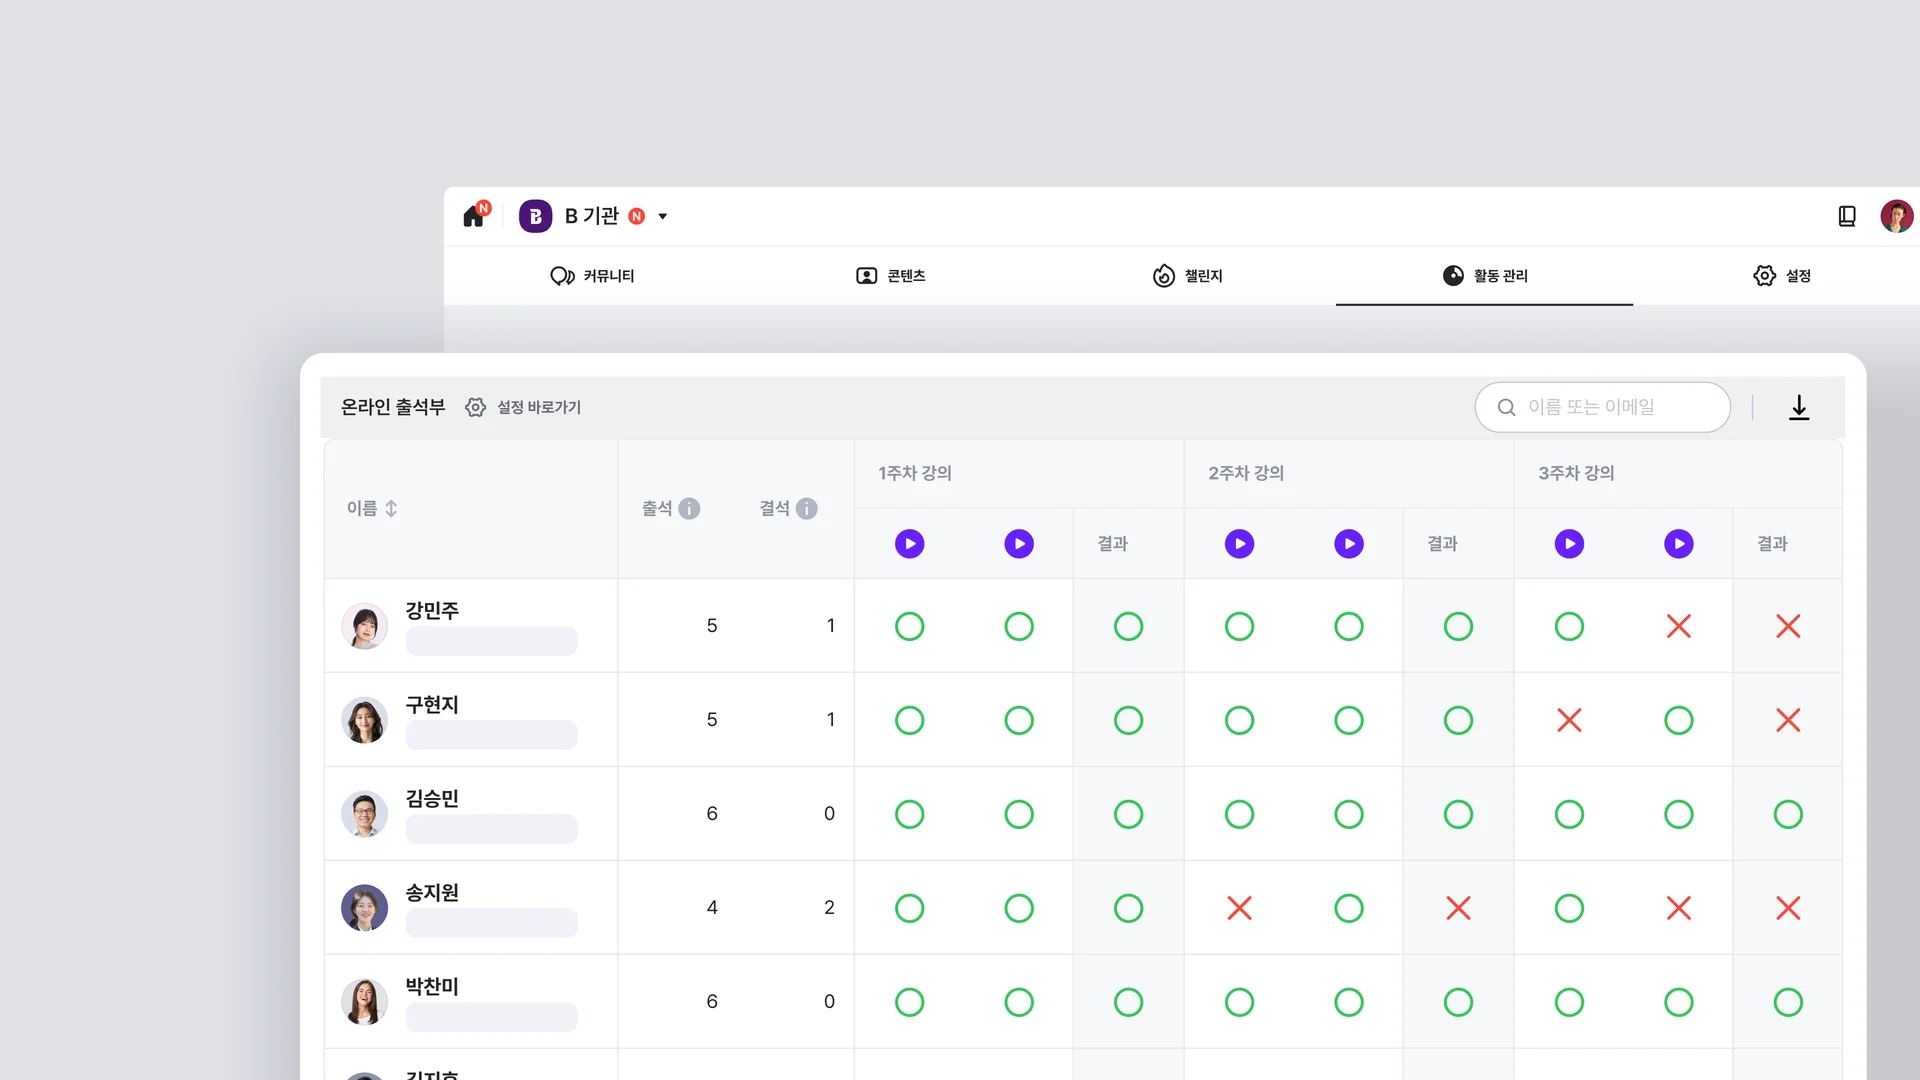Click the book guide icon in header
The height and width of the screenshot is (1080, 1920).
[x=1847, y=216]
